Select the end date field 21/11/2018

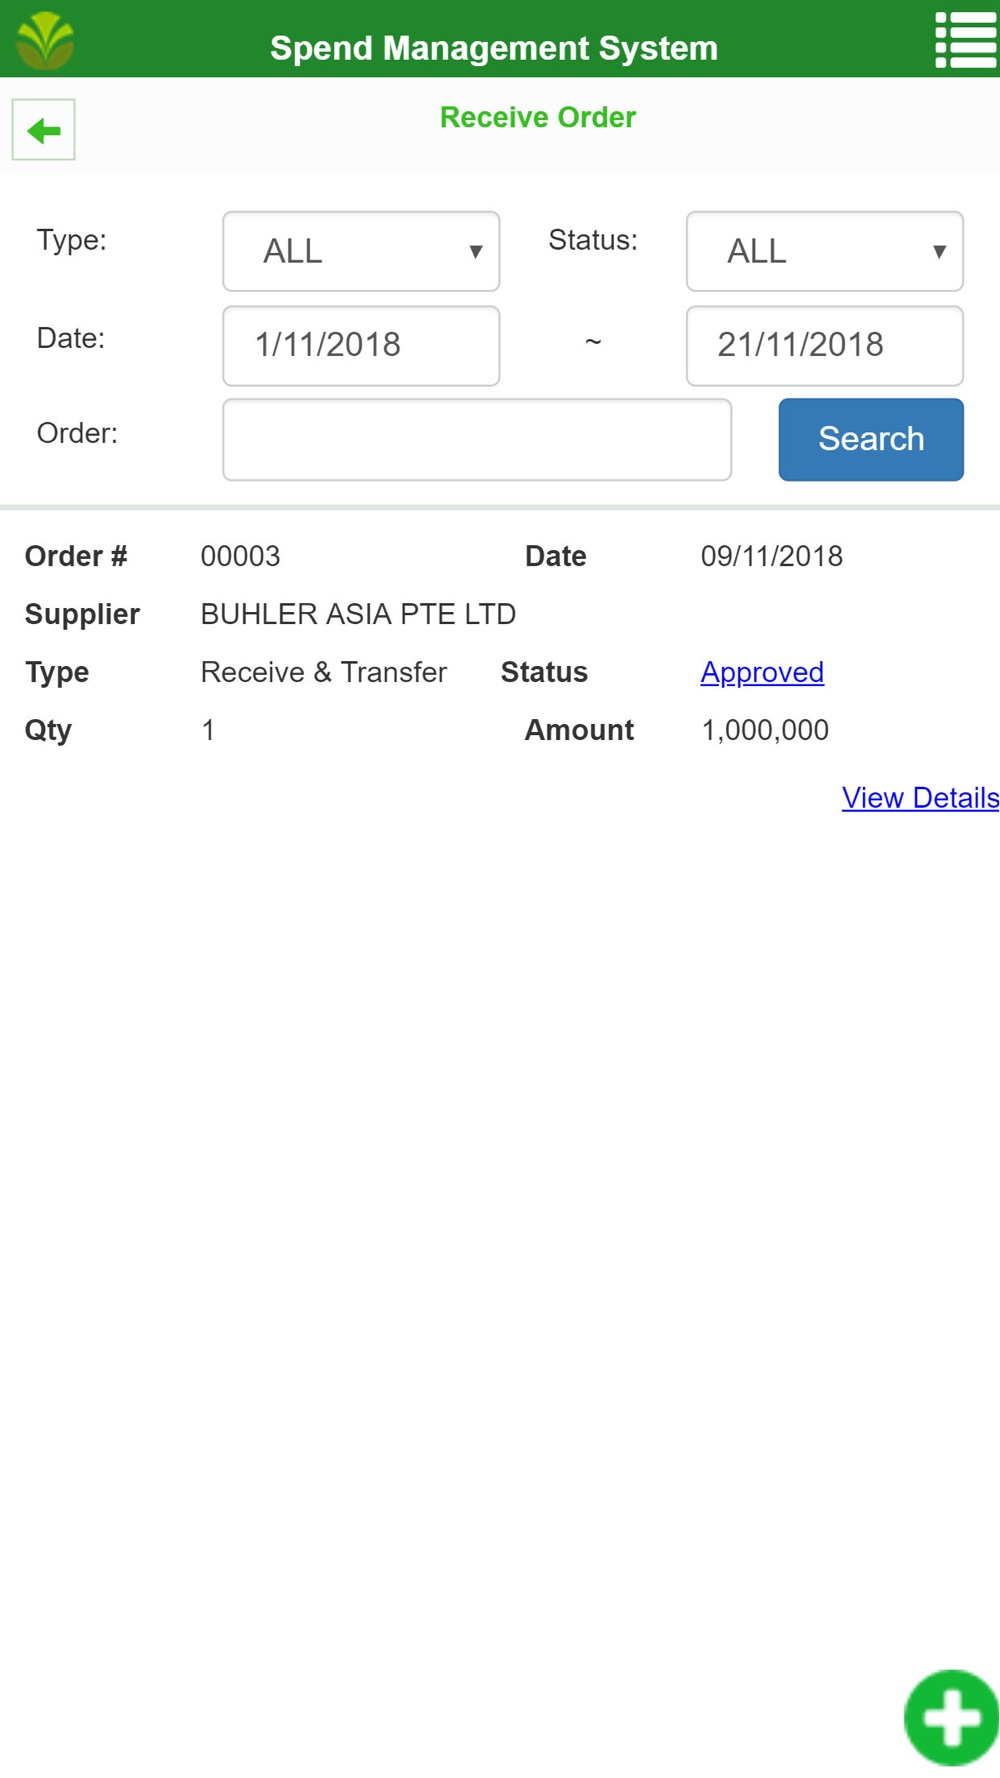tap(825, 346)
